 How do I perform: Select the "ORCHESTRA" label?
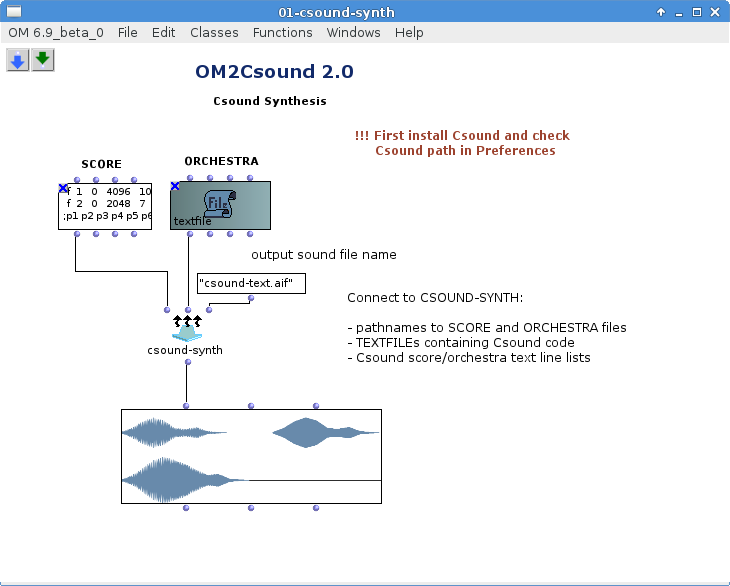point(222,161)
